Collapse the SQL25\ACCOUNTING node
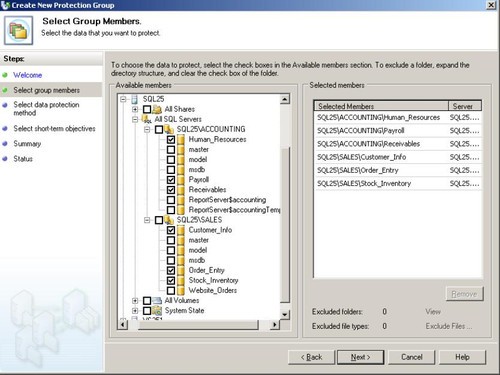This screenshot has height=375, width=500. 147,129
